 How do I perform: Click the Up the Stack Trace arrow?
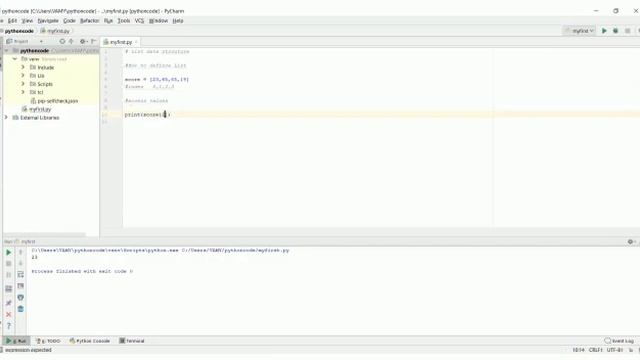click(20, 252)
